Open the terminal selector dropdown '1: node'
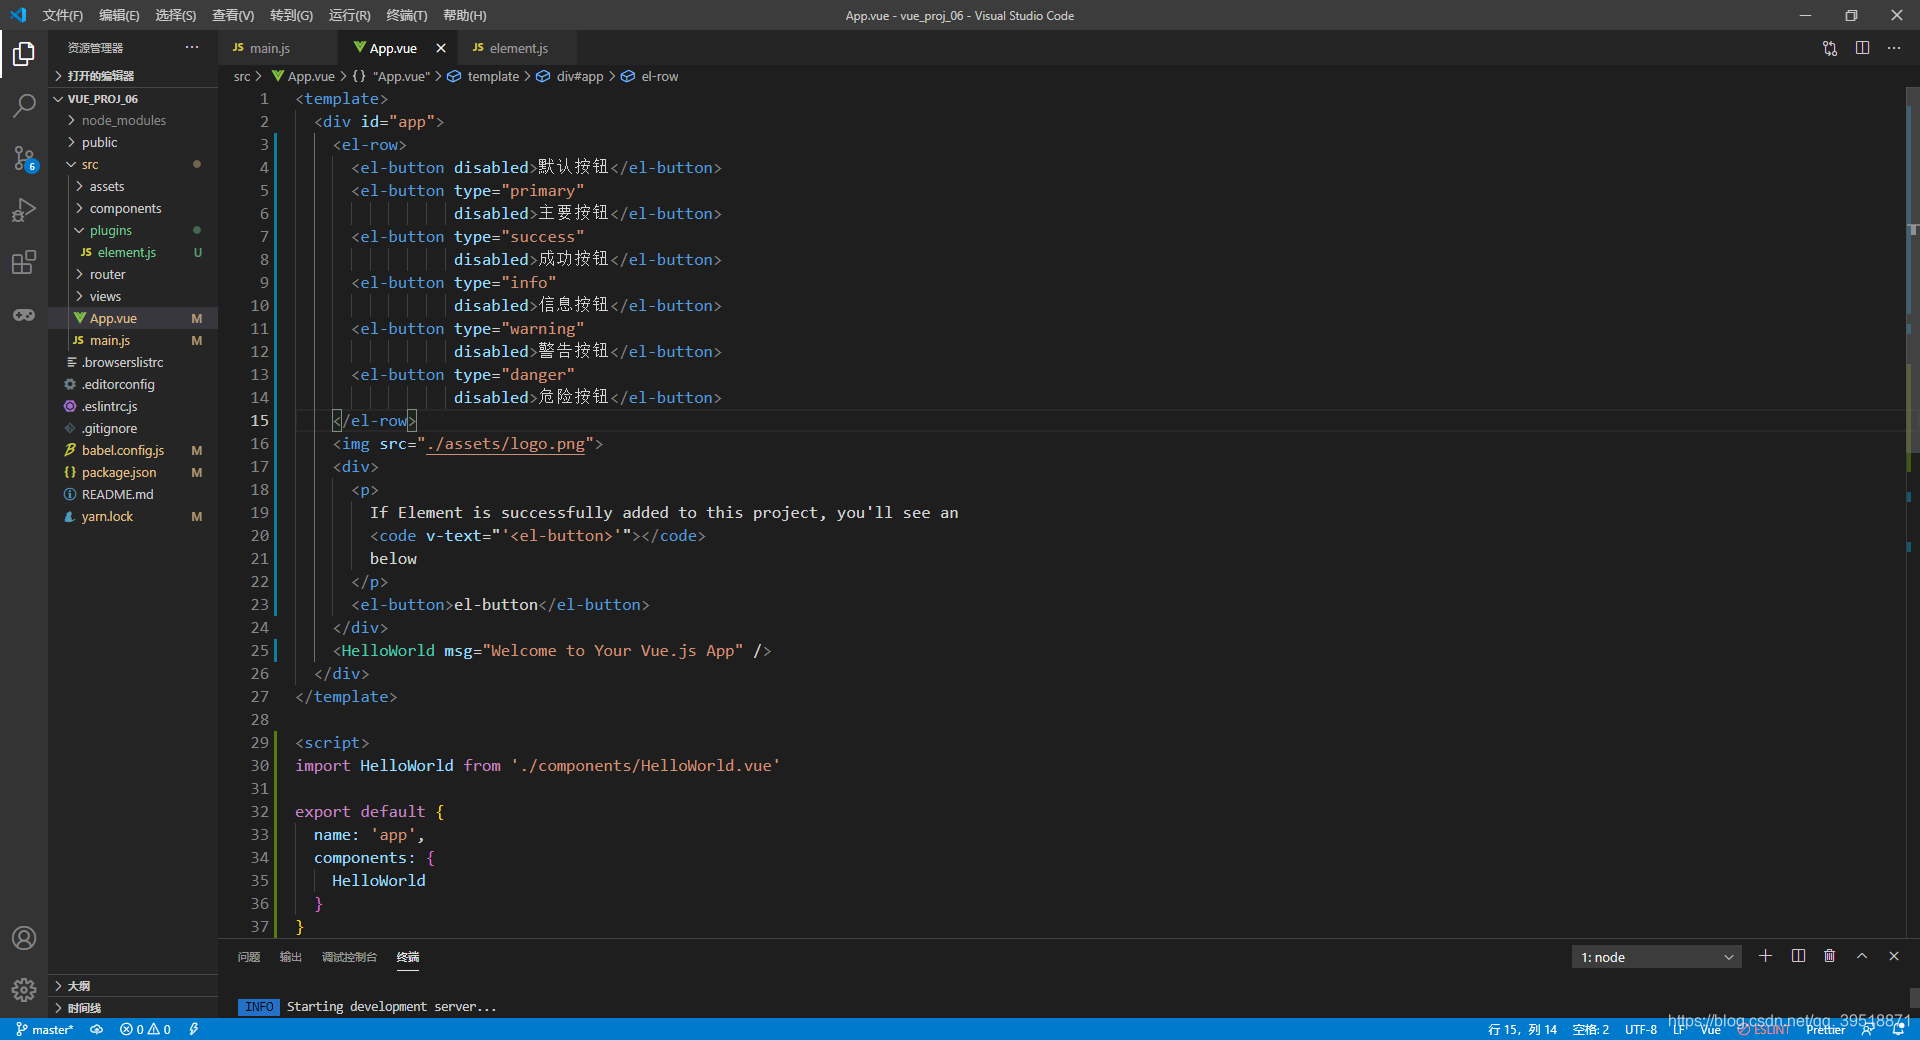 click(x=1657, y=957)
